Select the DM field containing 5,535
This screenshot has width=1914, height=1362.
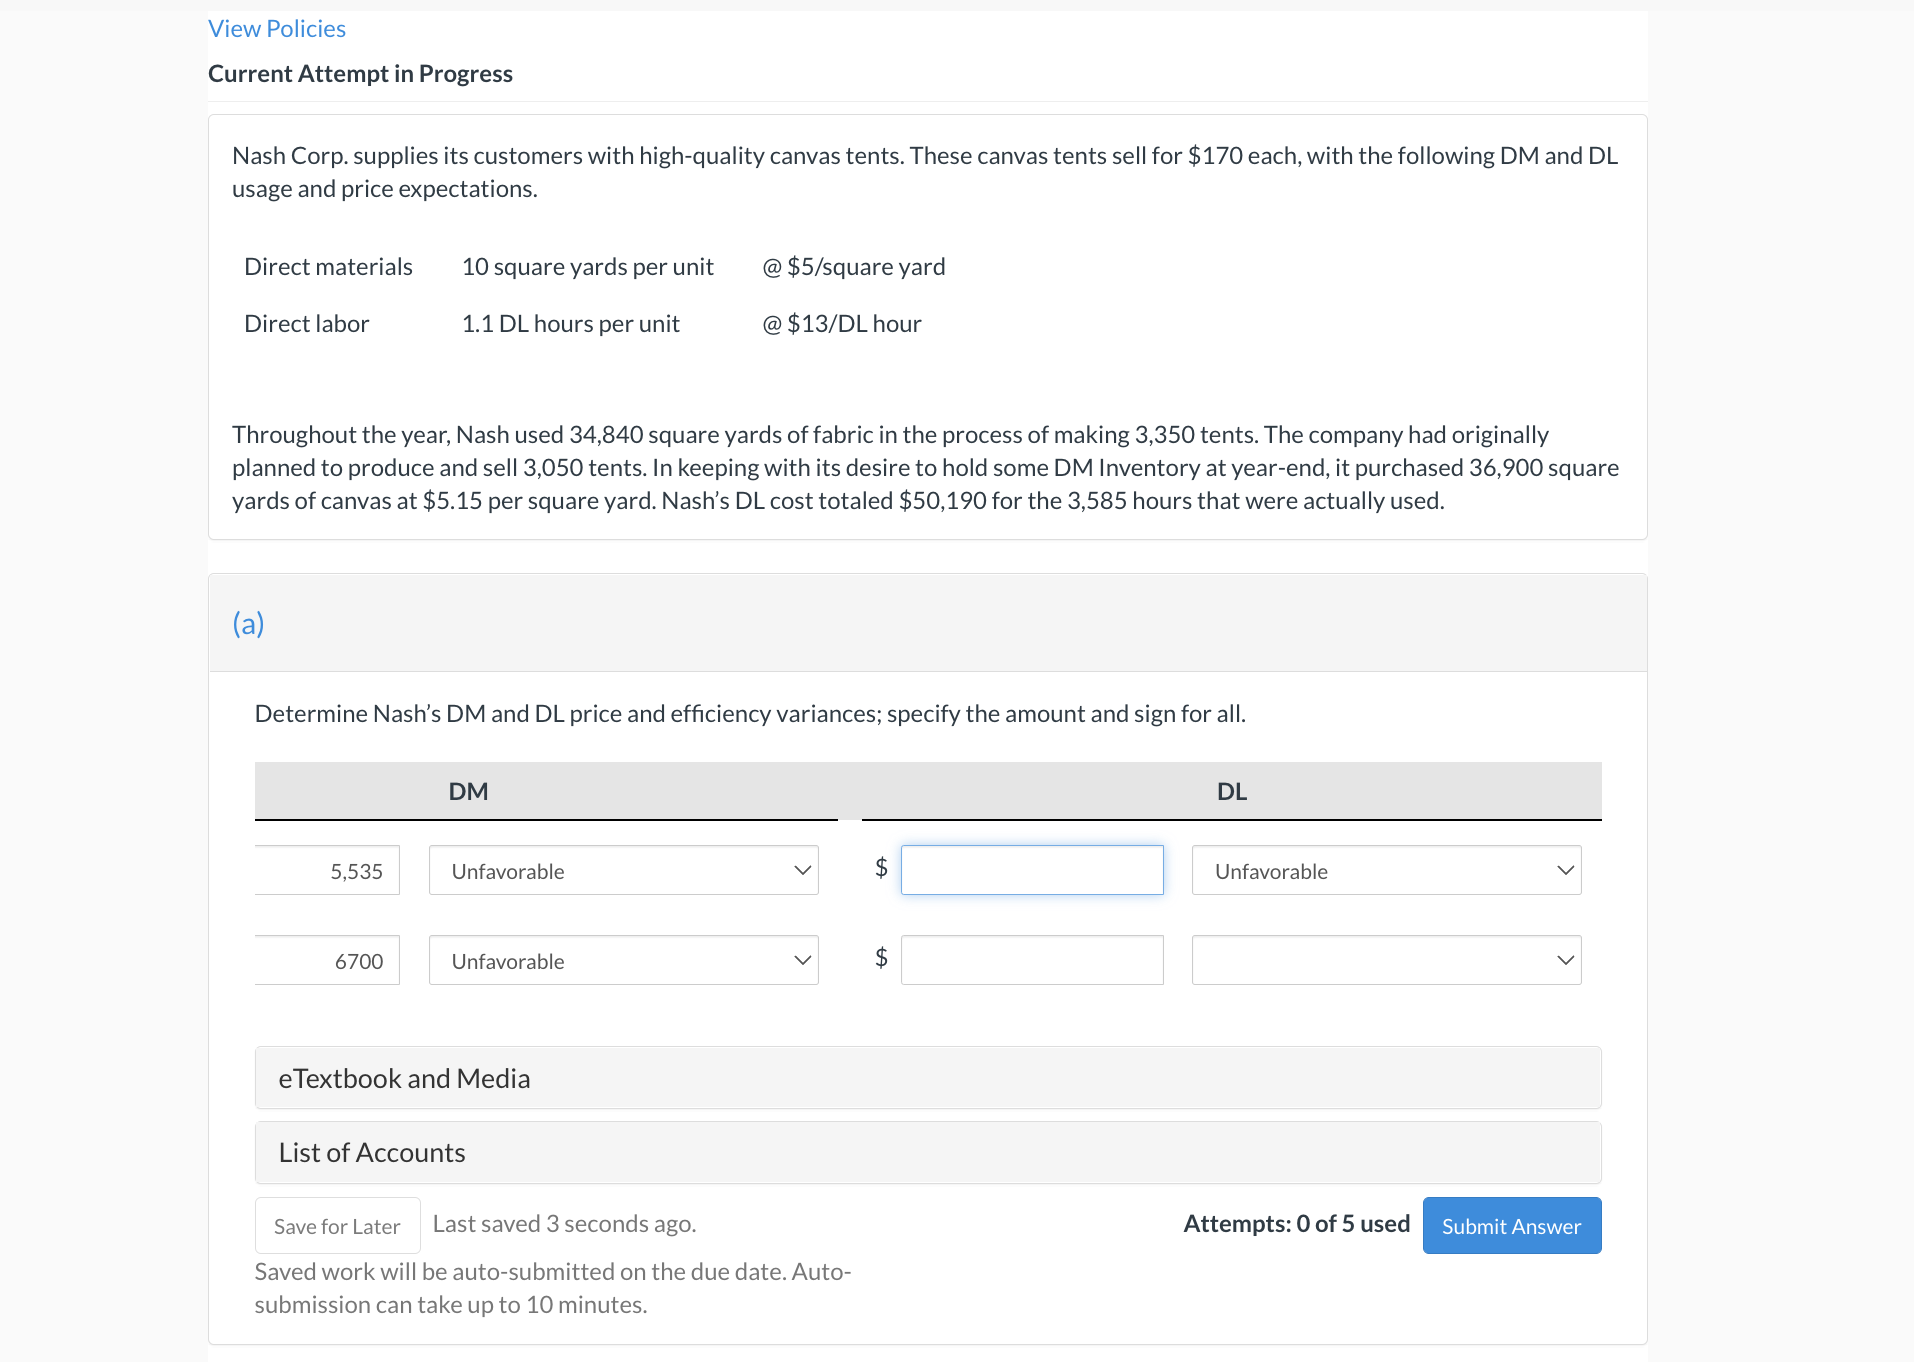pyautogui.click(x=326, y=870)
